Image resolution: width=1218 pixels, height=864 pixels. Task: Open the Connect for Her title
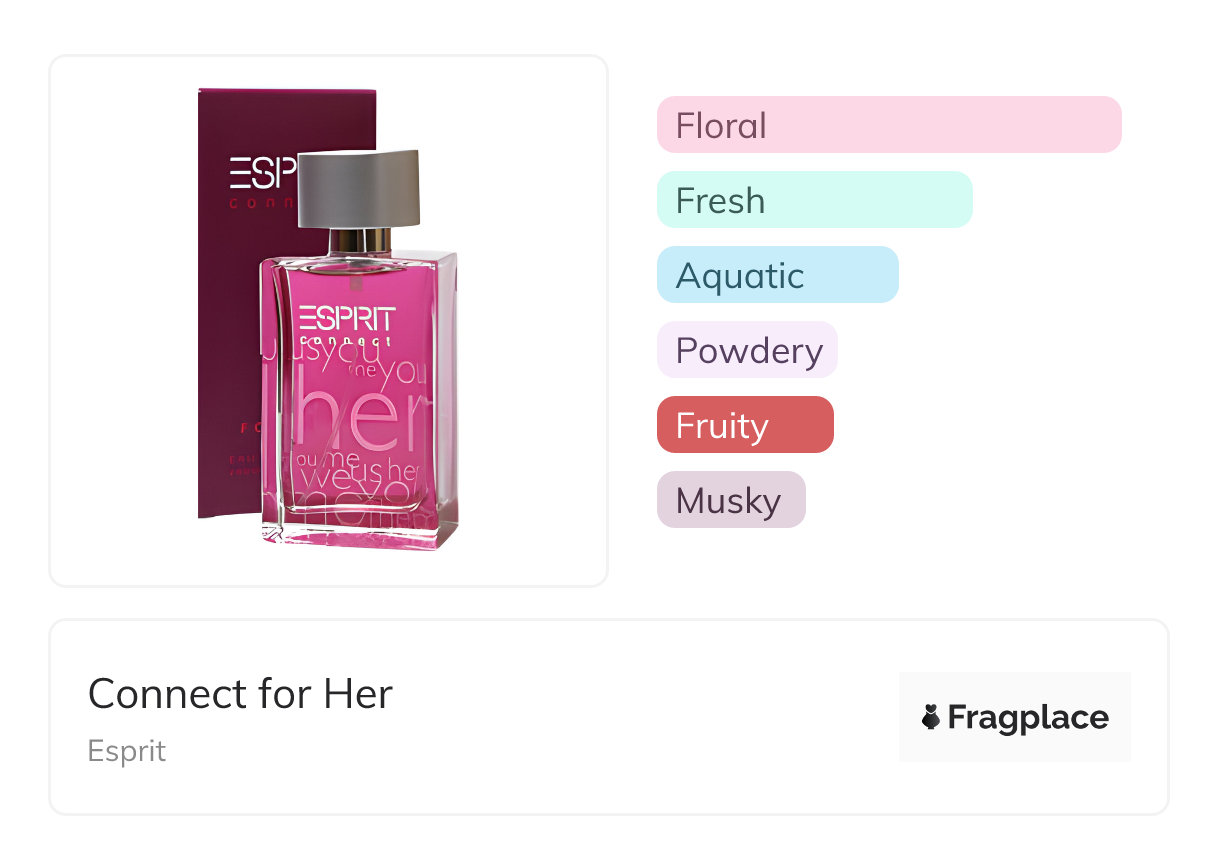tap(240, 693)
